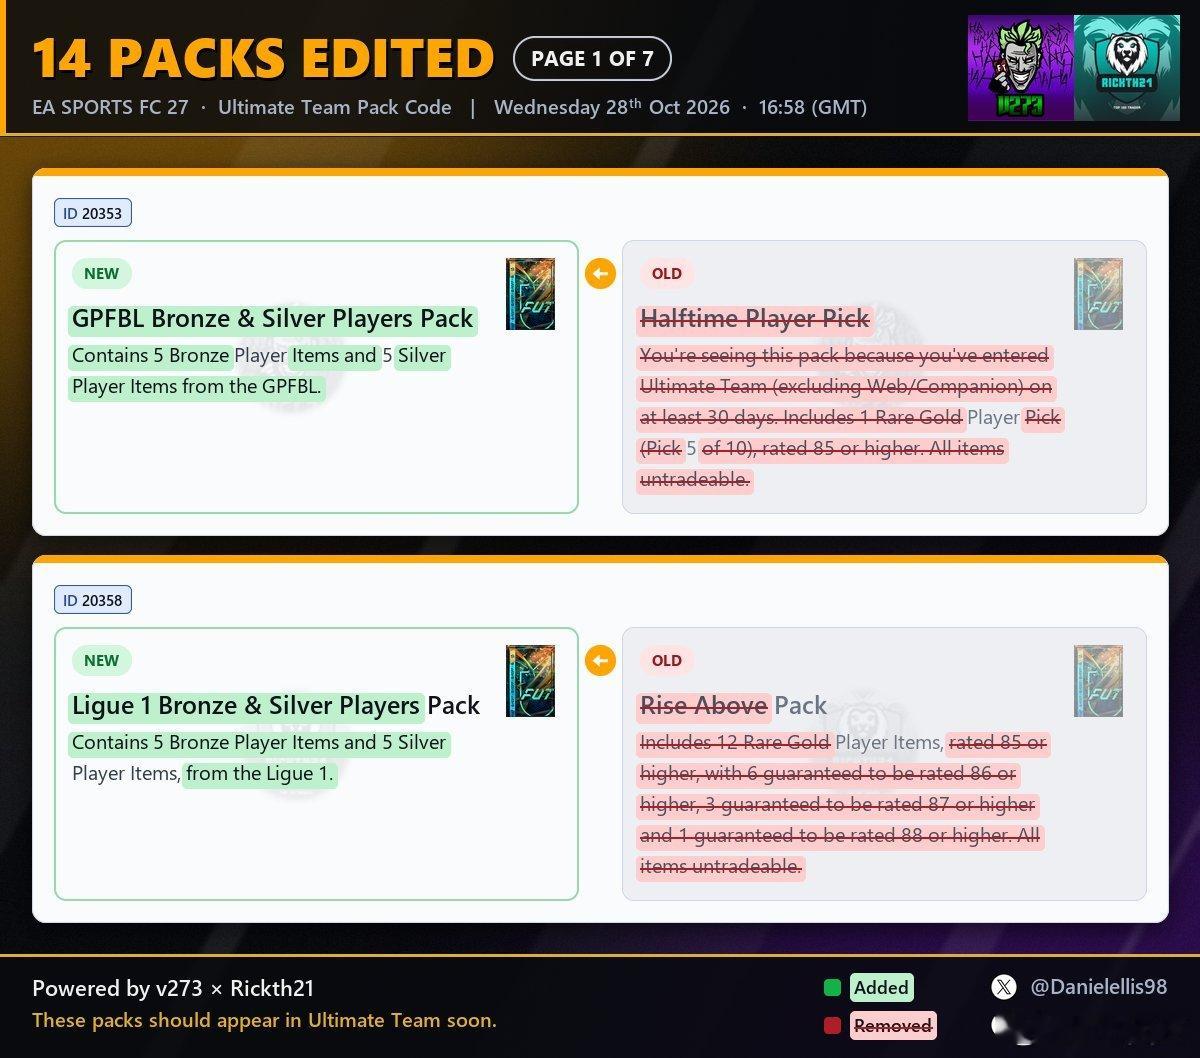Click the Rise Above Pack title
Screen dimensions: 1200x1058
[733, 706]
